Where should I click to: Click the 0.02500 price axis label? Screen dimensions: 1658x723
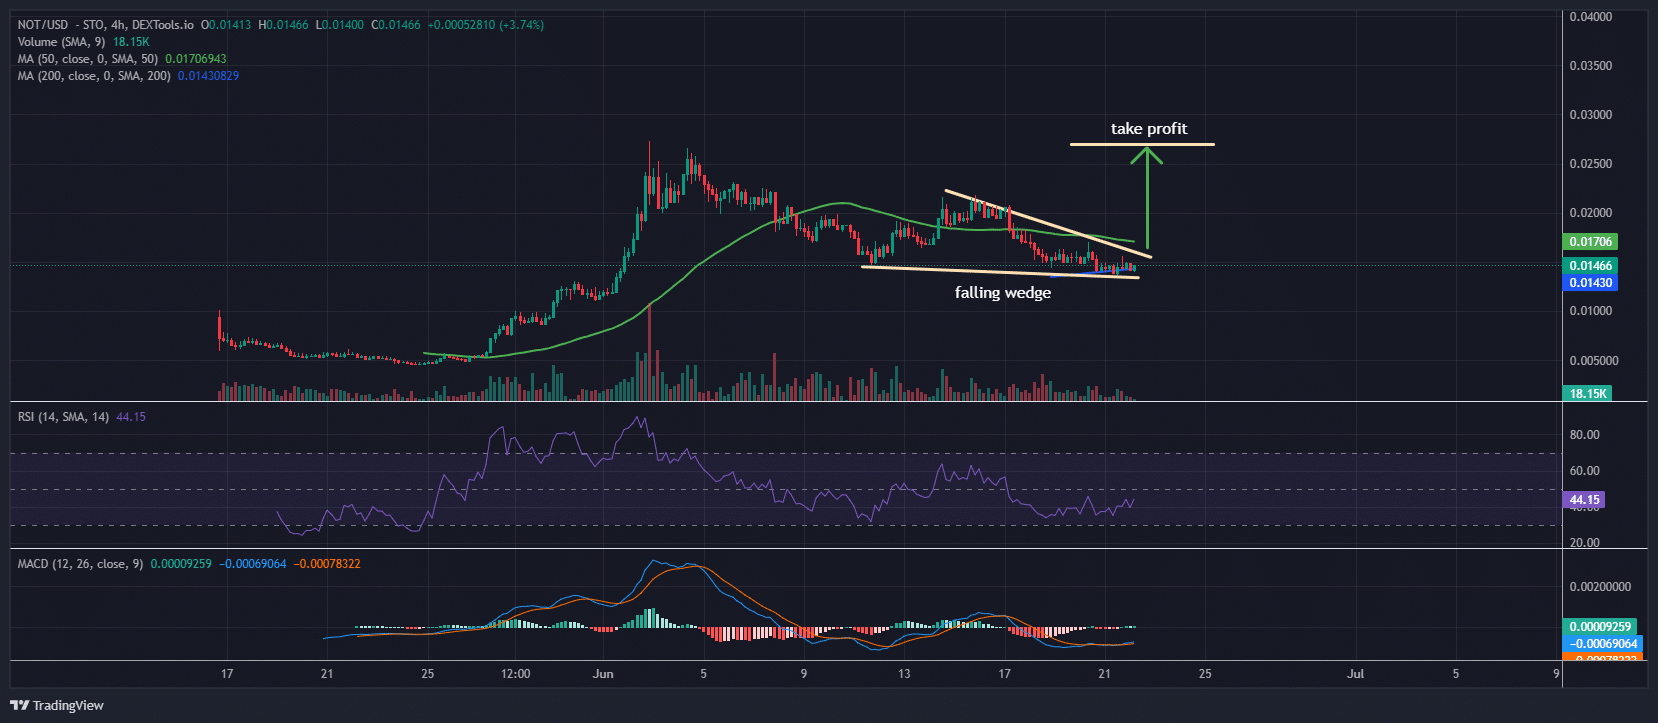coord(1591,164)
